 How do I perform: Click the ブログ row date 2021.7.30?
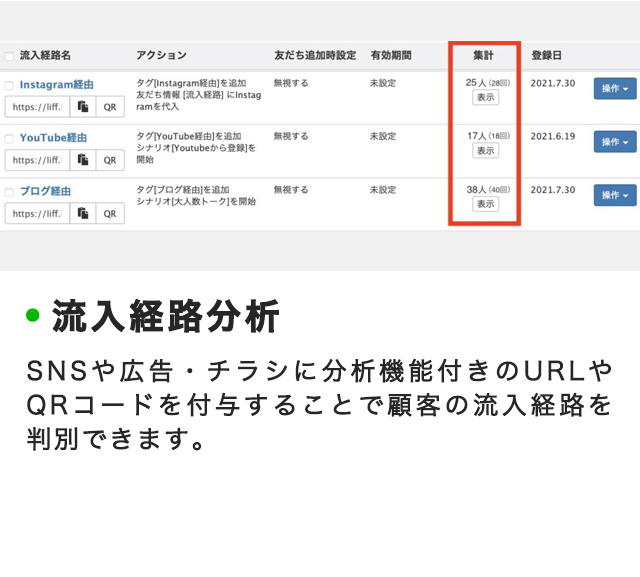[553, 190]
